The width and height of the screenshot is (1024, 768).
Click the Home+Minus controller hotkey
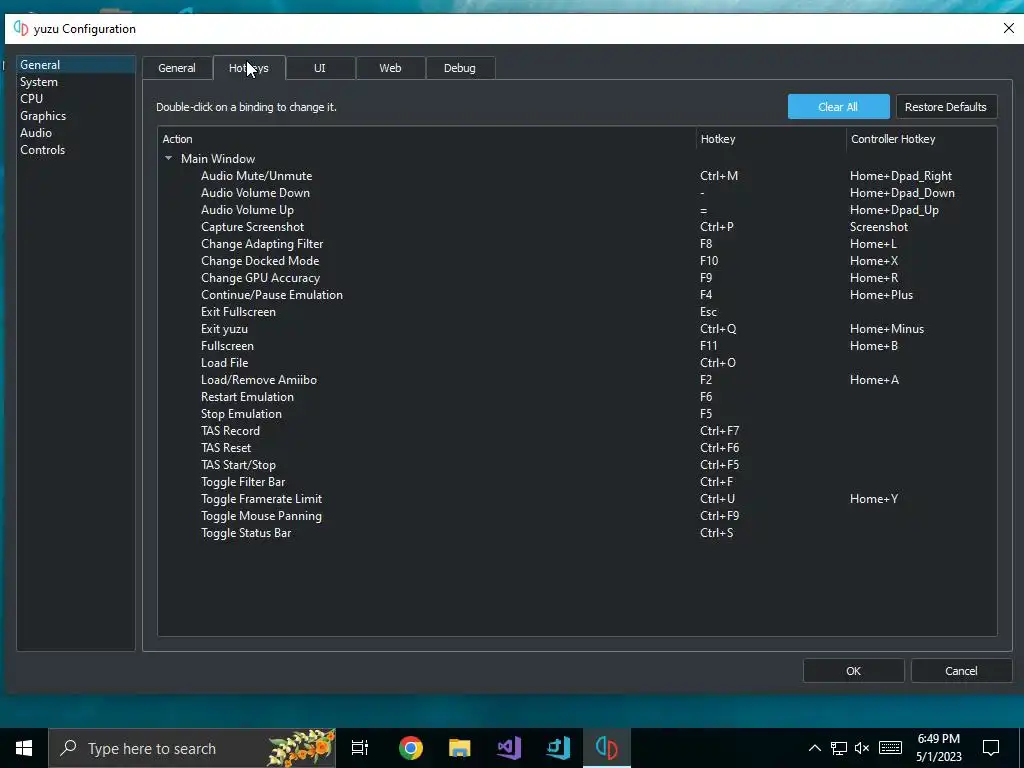point(887,328)
